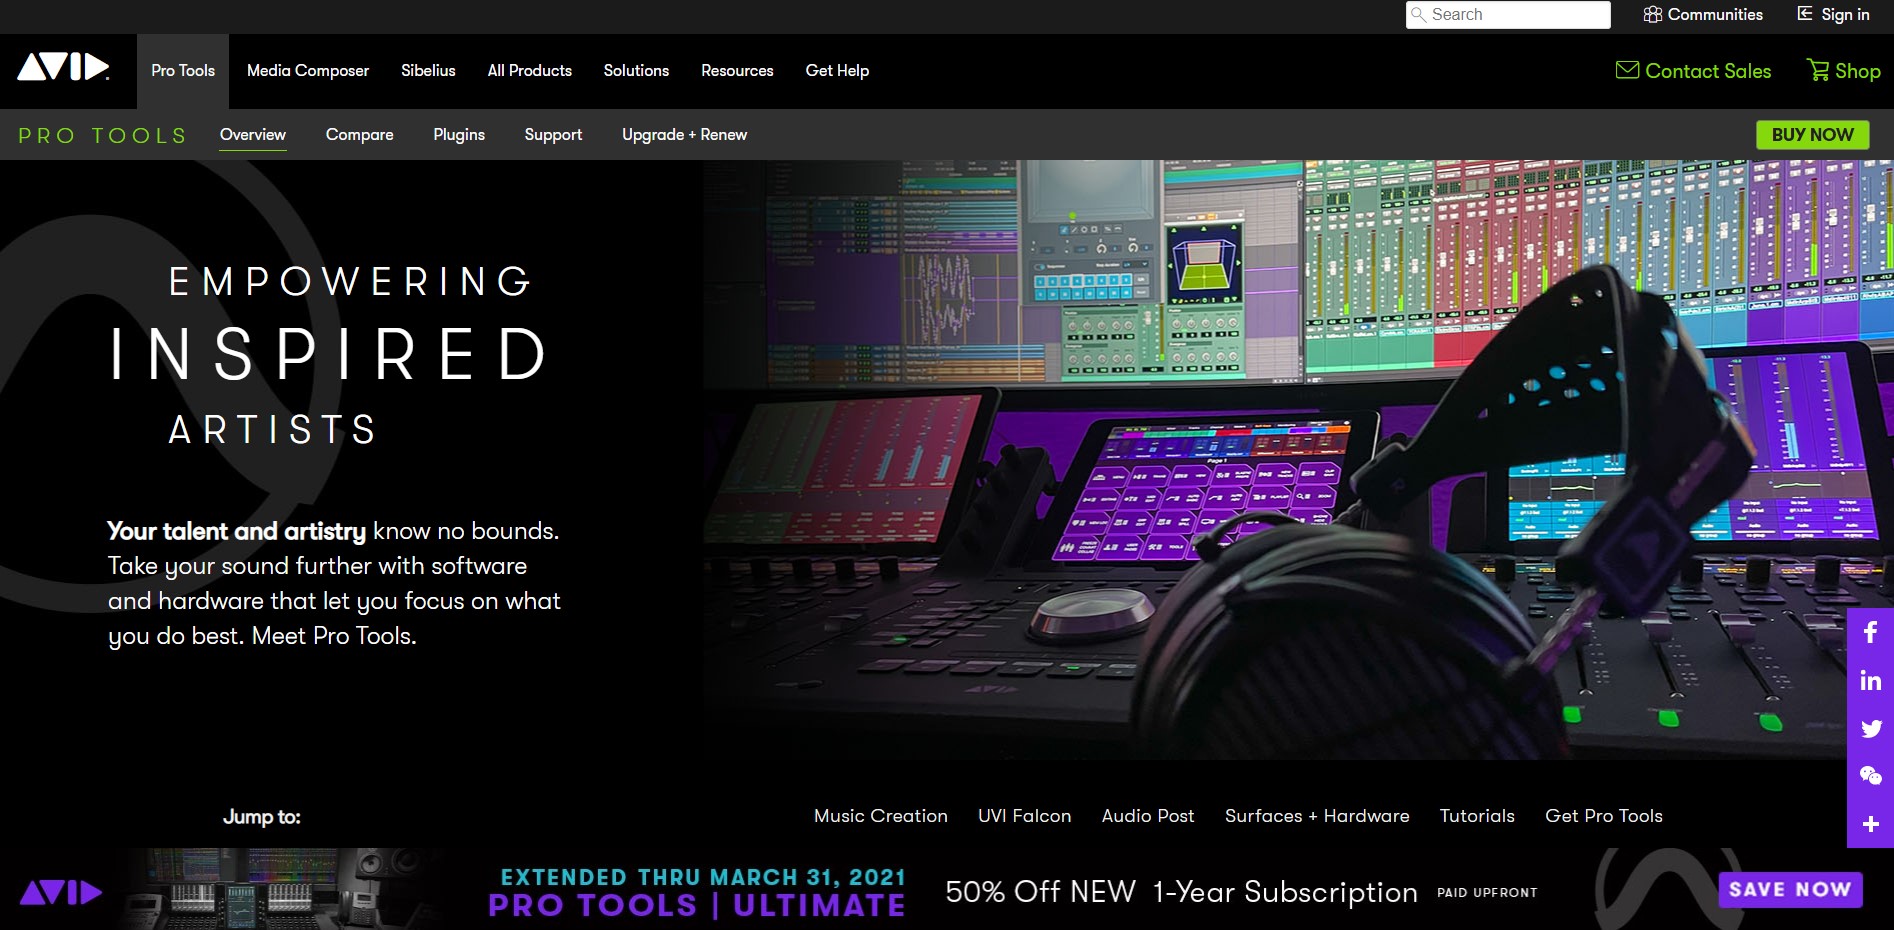This screenshot has height=930, width=1894.
Task: Jump to UVI Falcon section
Action: 1024,816
